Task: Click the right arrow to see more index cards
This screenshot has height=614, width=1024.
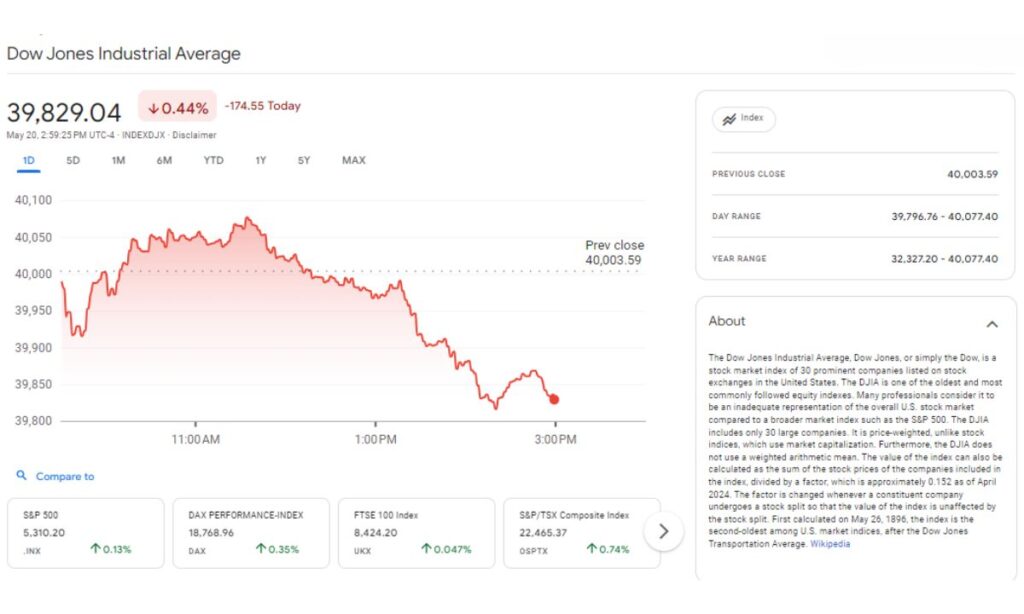Action: pyautogui.click(x=664, y=532)
